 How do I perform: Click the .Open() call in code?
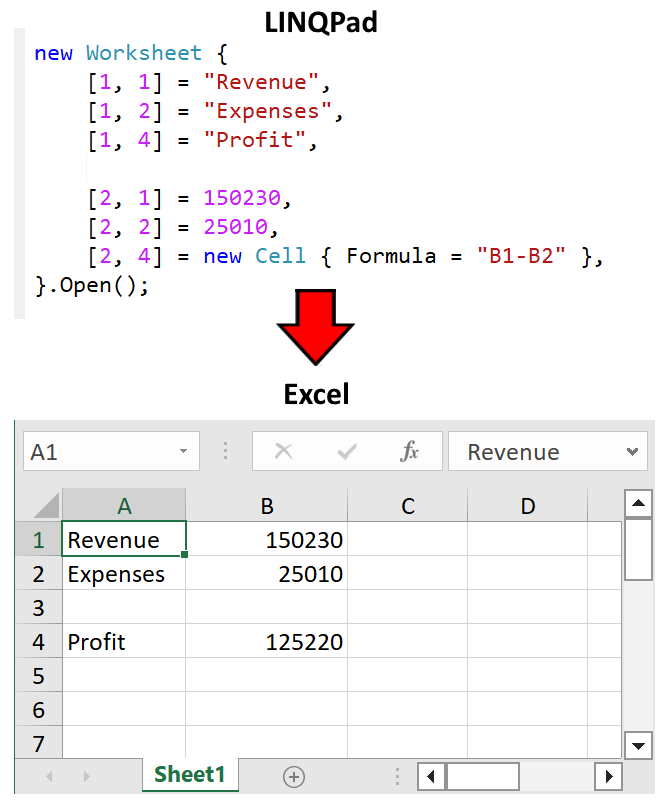(98, 285)
